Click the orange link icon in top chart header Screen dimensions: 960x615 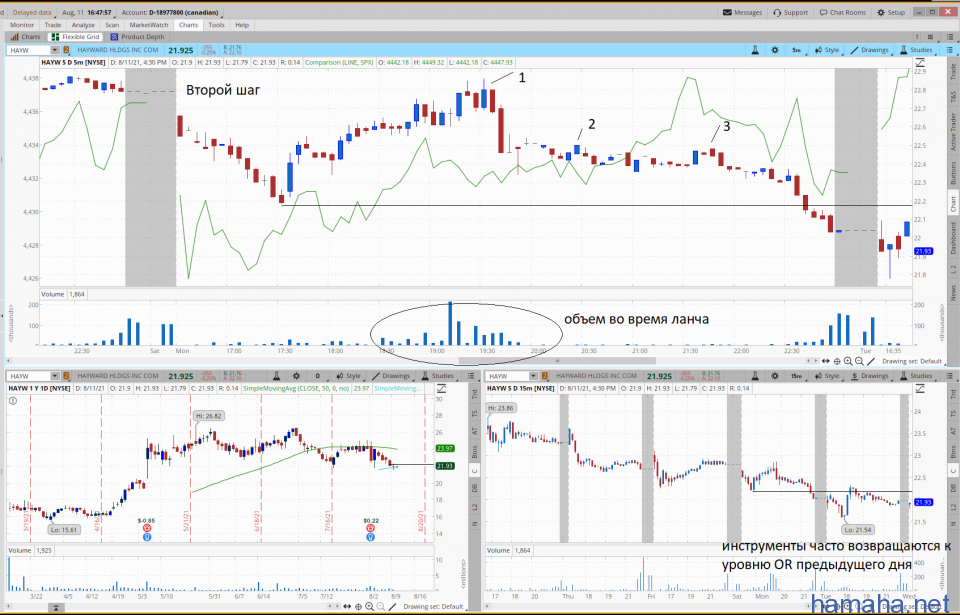[66, 50]
